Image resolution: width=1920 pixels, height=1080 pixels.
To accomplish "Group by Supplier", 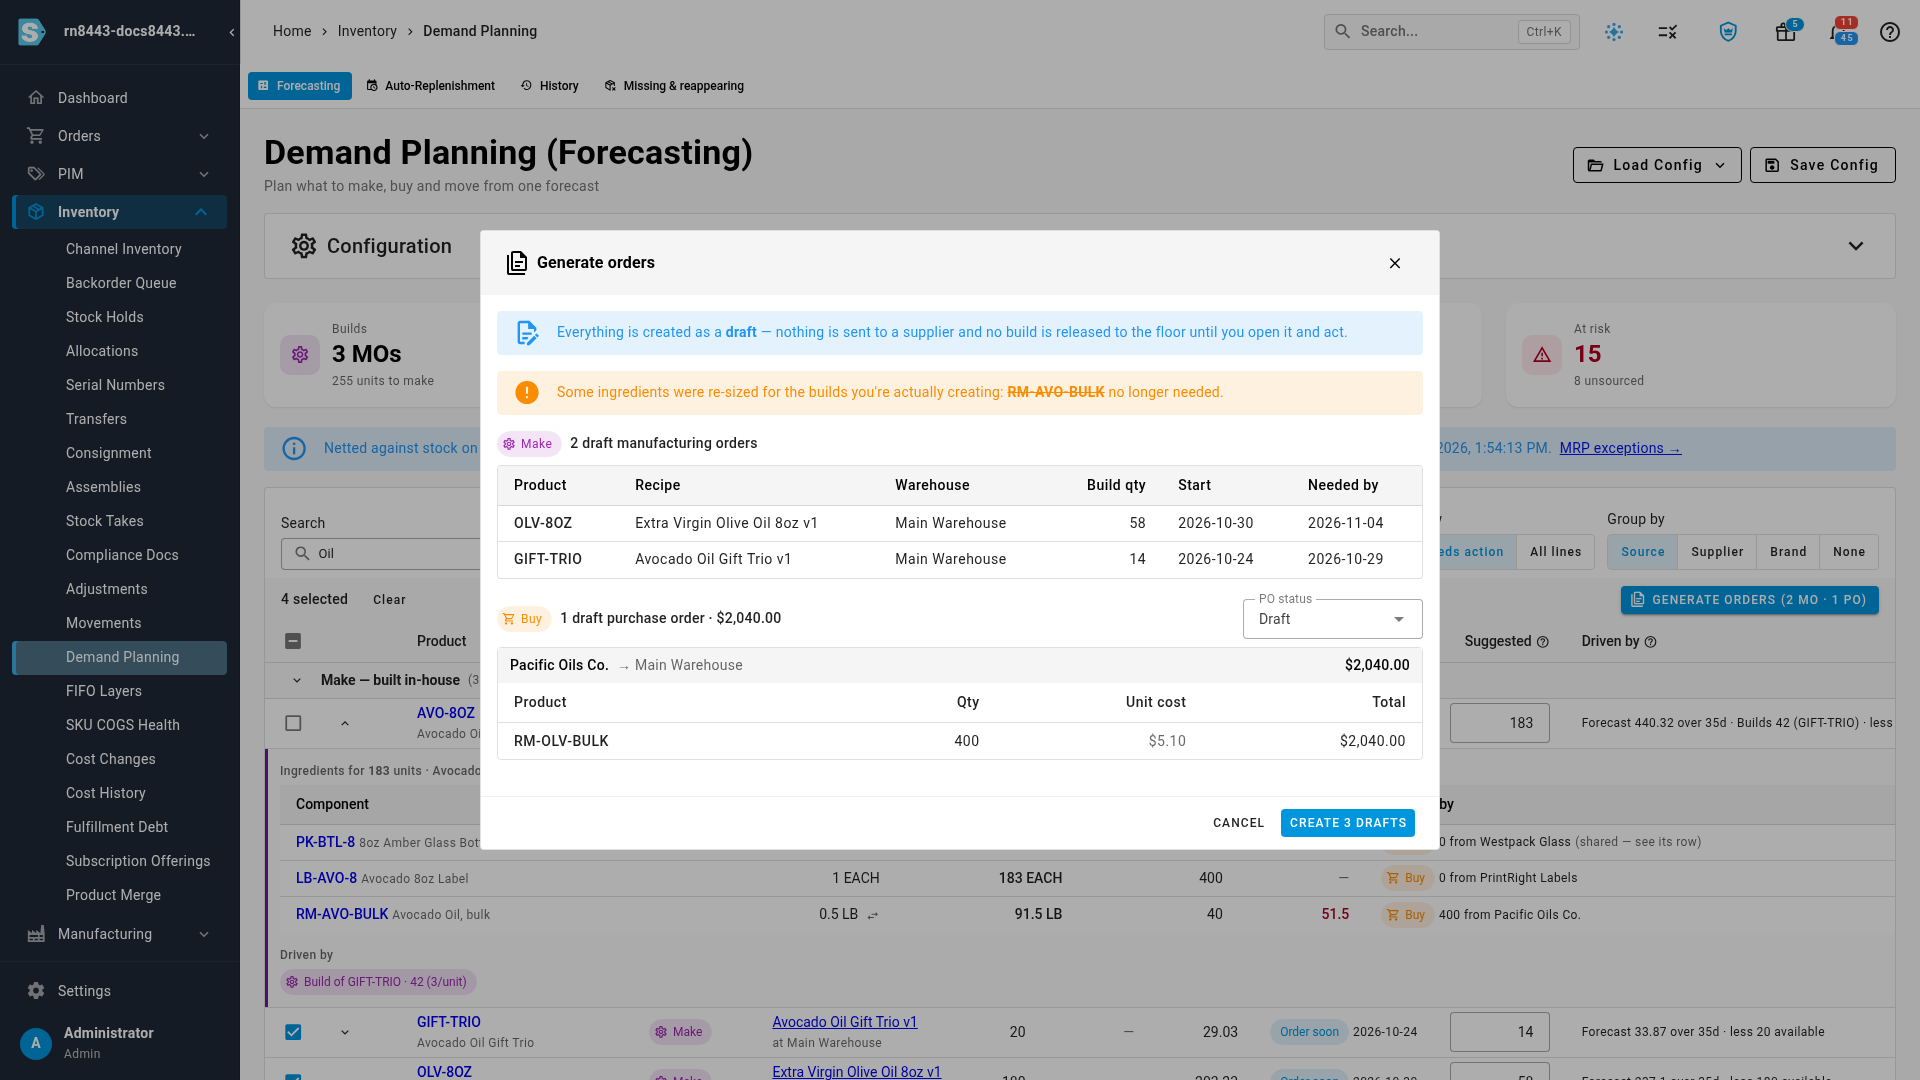I will tap(1716, 552).
